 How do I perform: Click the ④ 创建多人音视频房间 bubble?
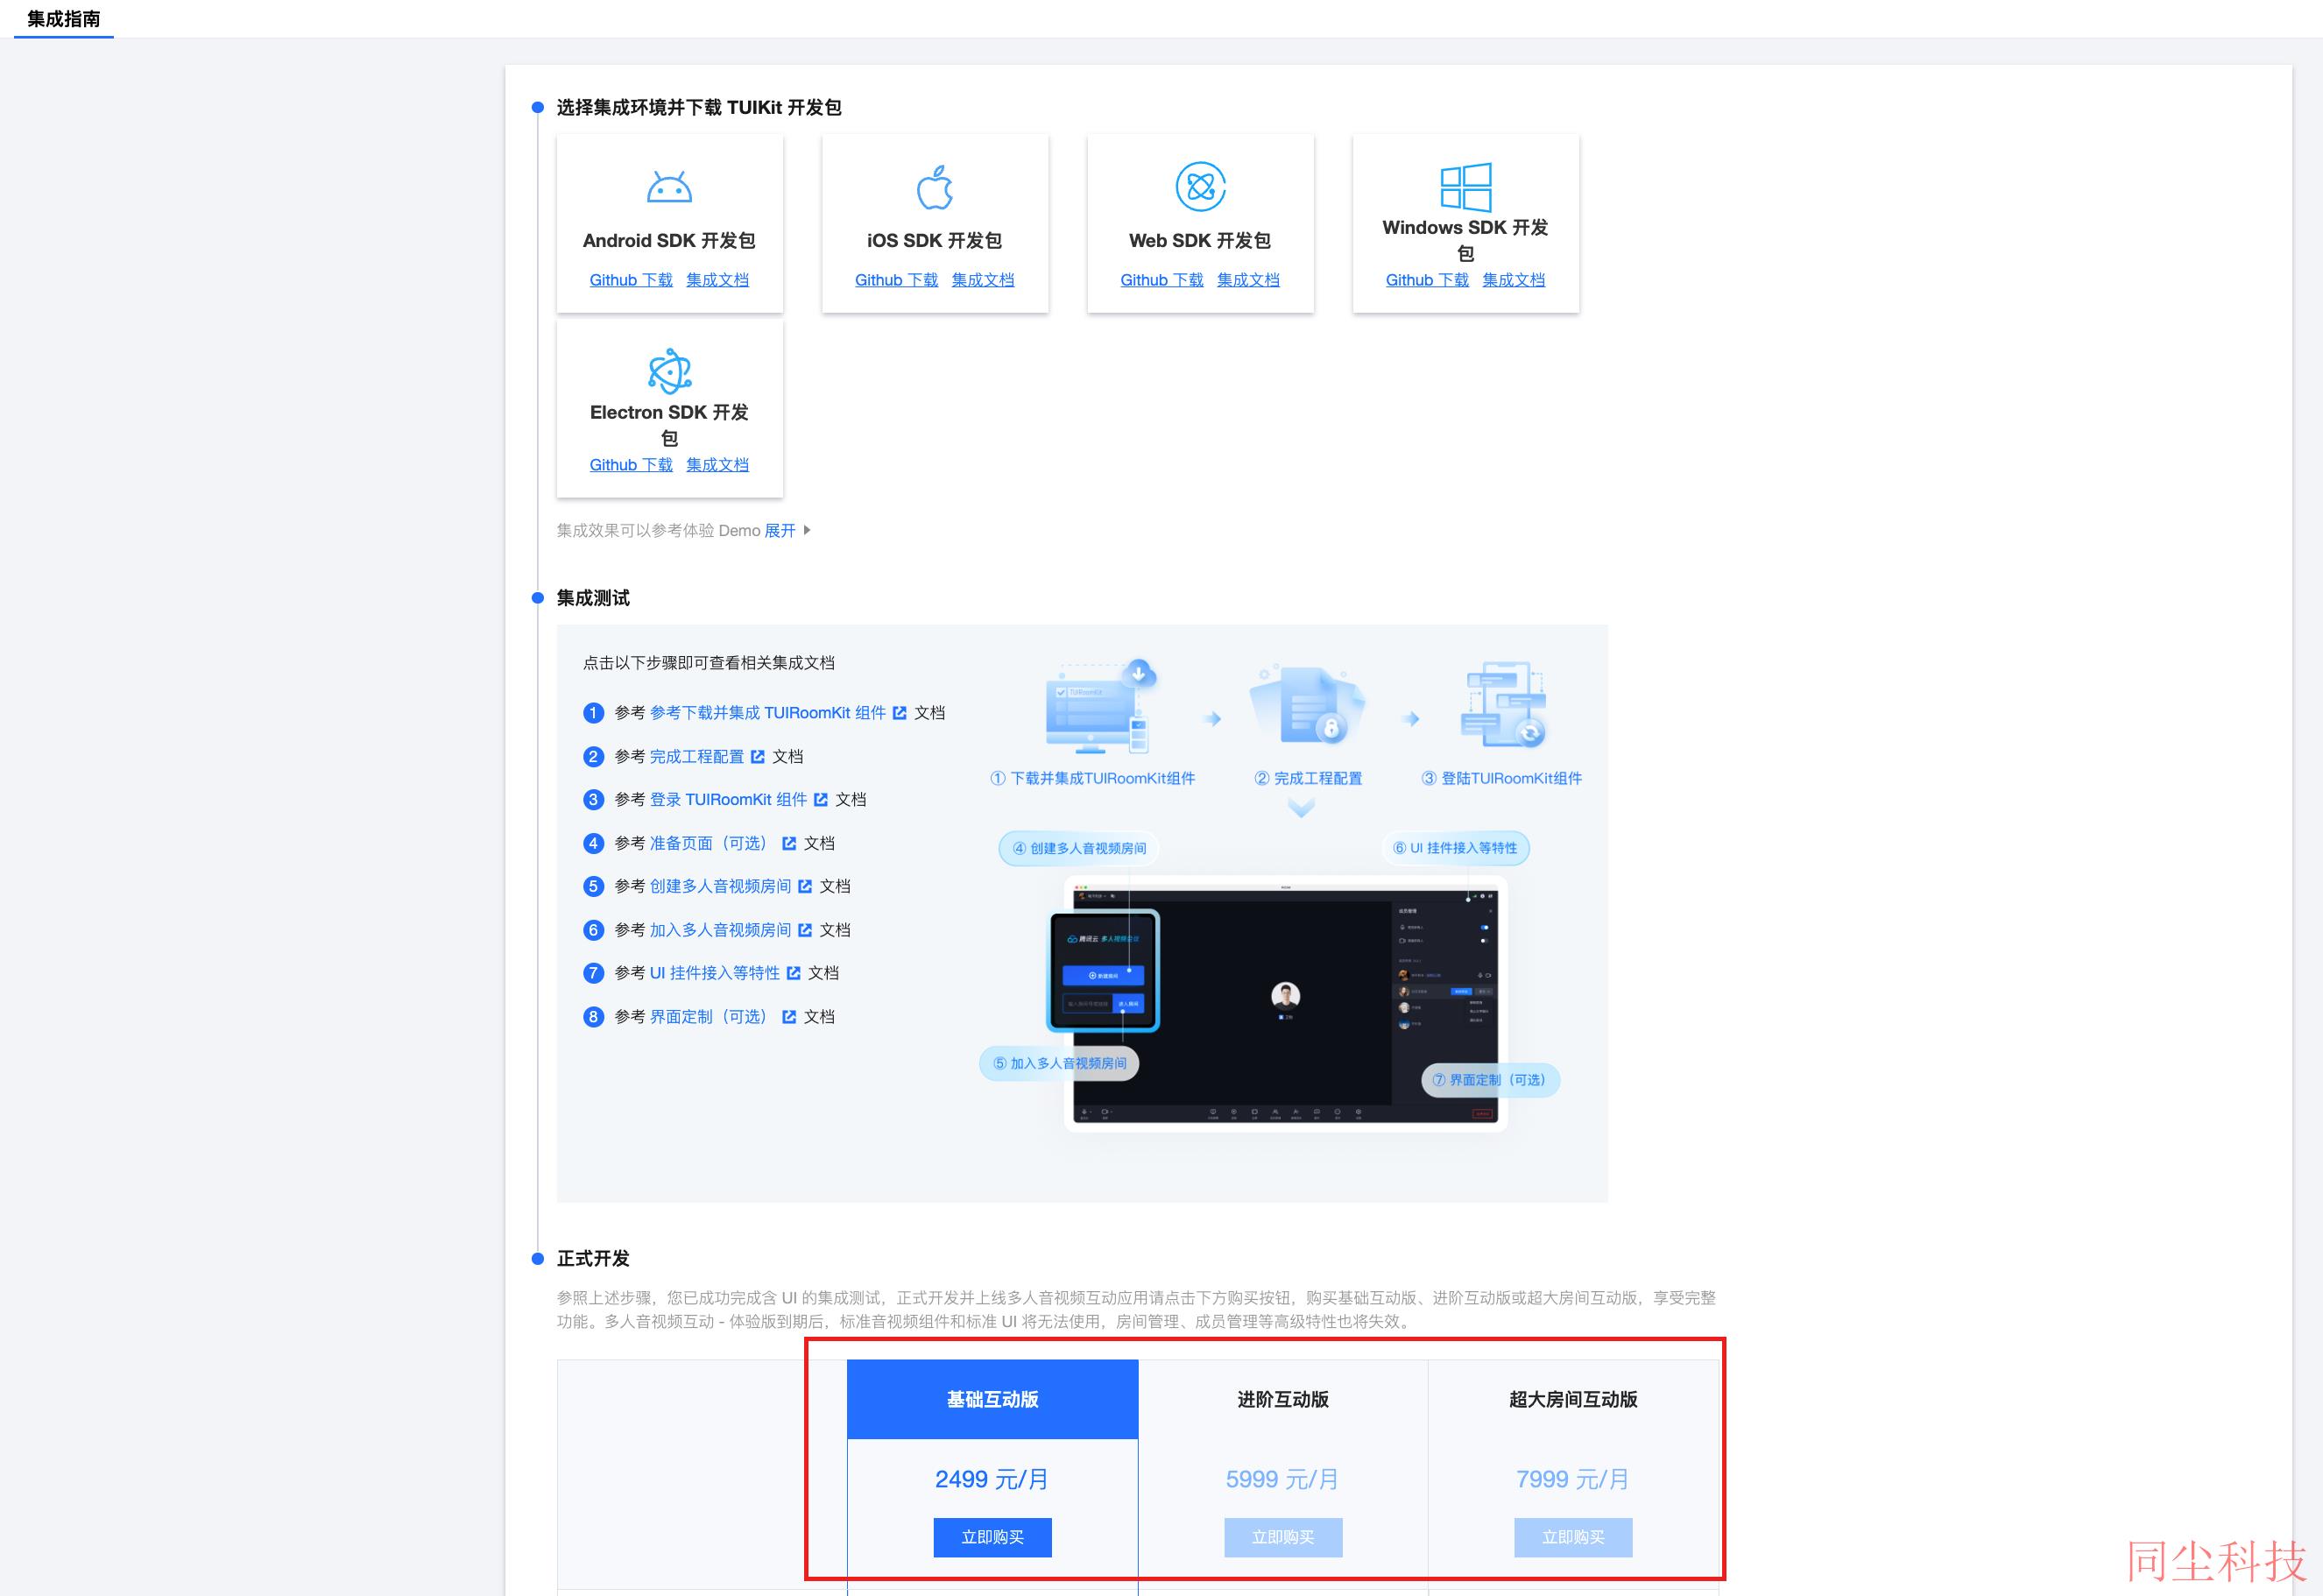(x=1078, y=848)
